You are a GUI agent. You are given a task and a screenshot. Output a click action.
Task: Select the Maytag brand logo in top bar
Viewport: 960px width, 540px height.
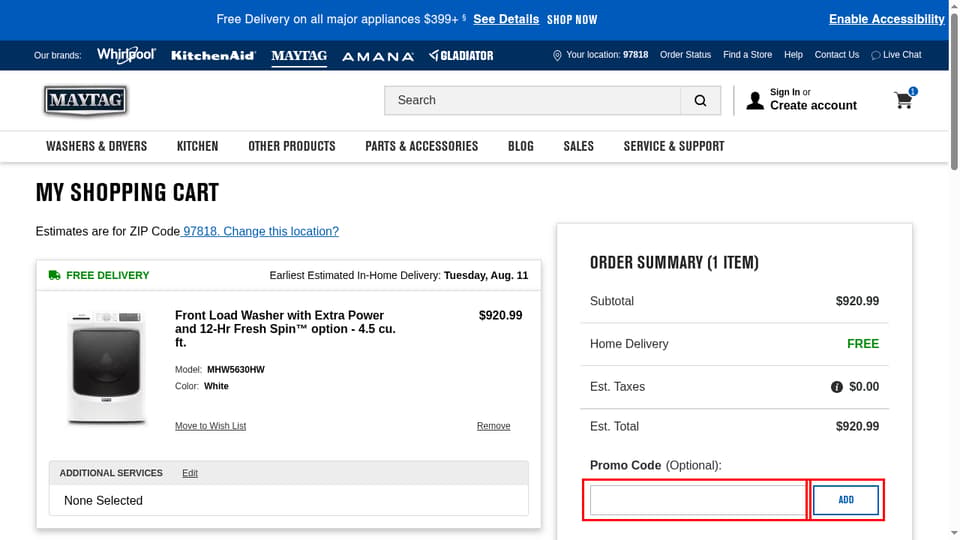[x=299, y=56]
